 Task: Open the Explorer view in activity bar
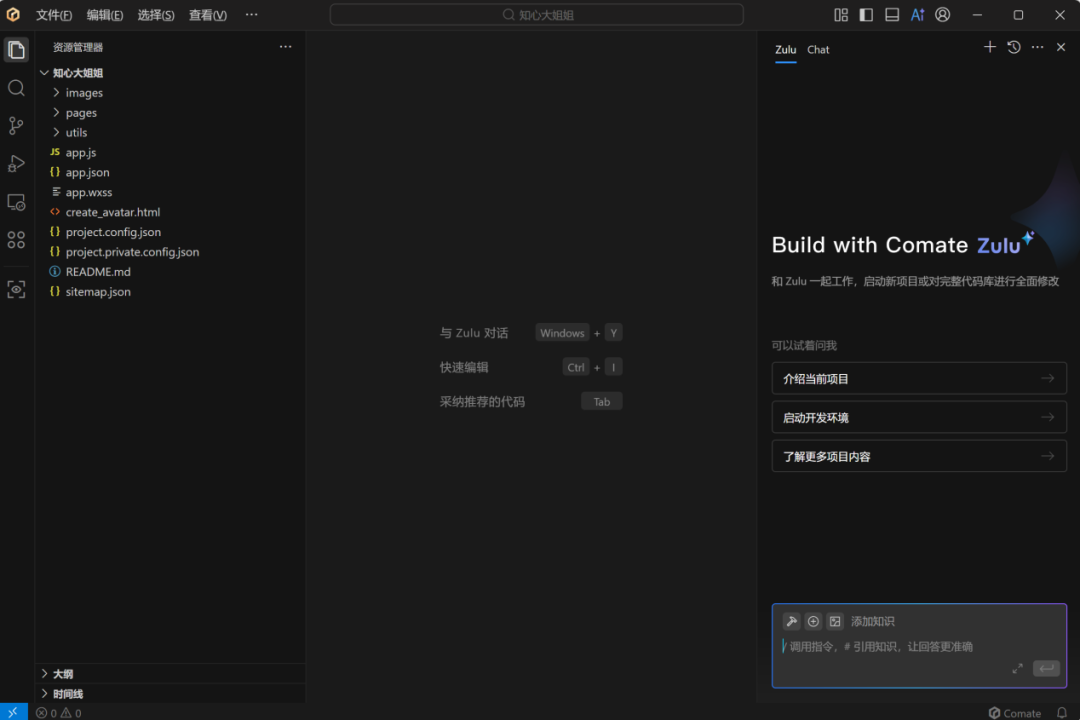(x=16, y=50)
